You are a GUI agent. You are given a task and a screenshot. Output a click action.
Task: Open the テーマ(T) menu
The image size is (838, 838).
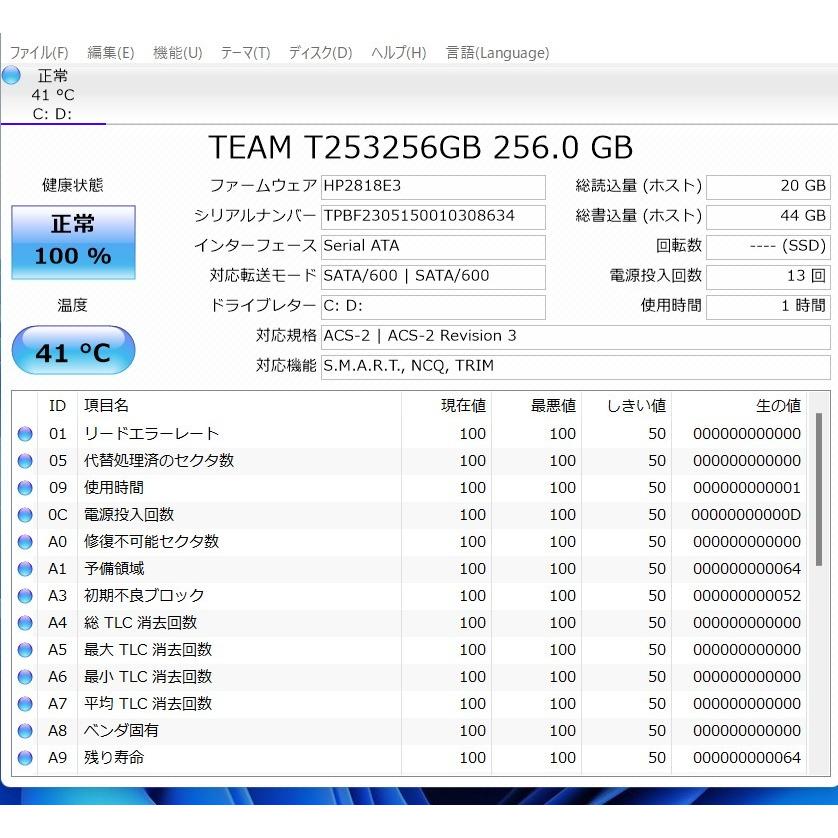tap(244, 53)
